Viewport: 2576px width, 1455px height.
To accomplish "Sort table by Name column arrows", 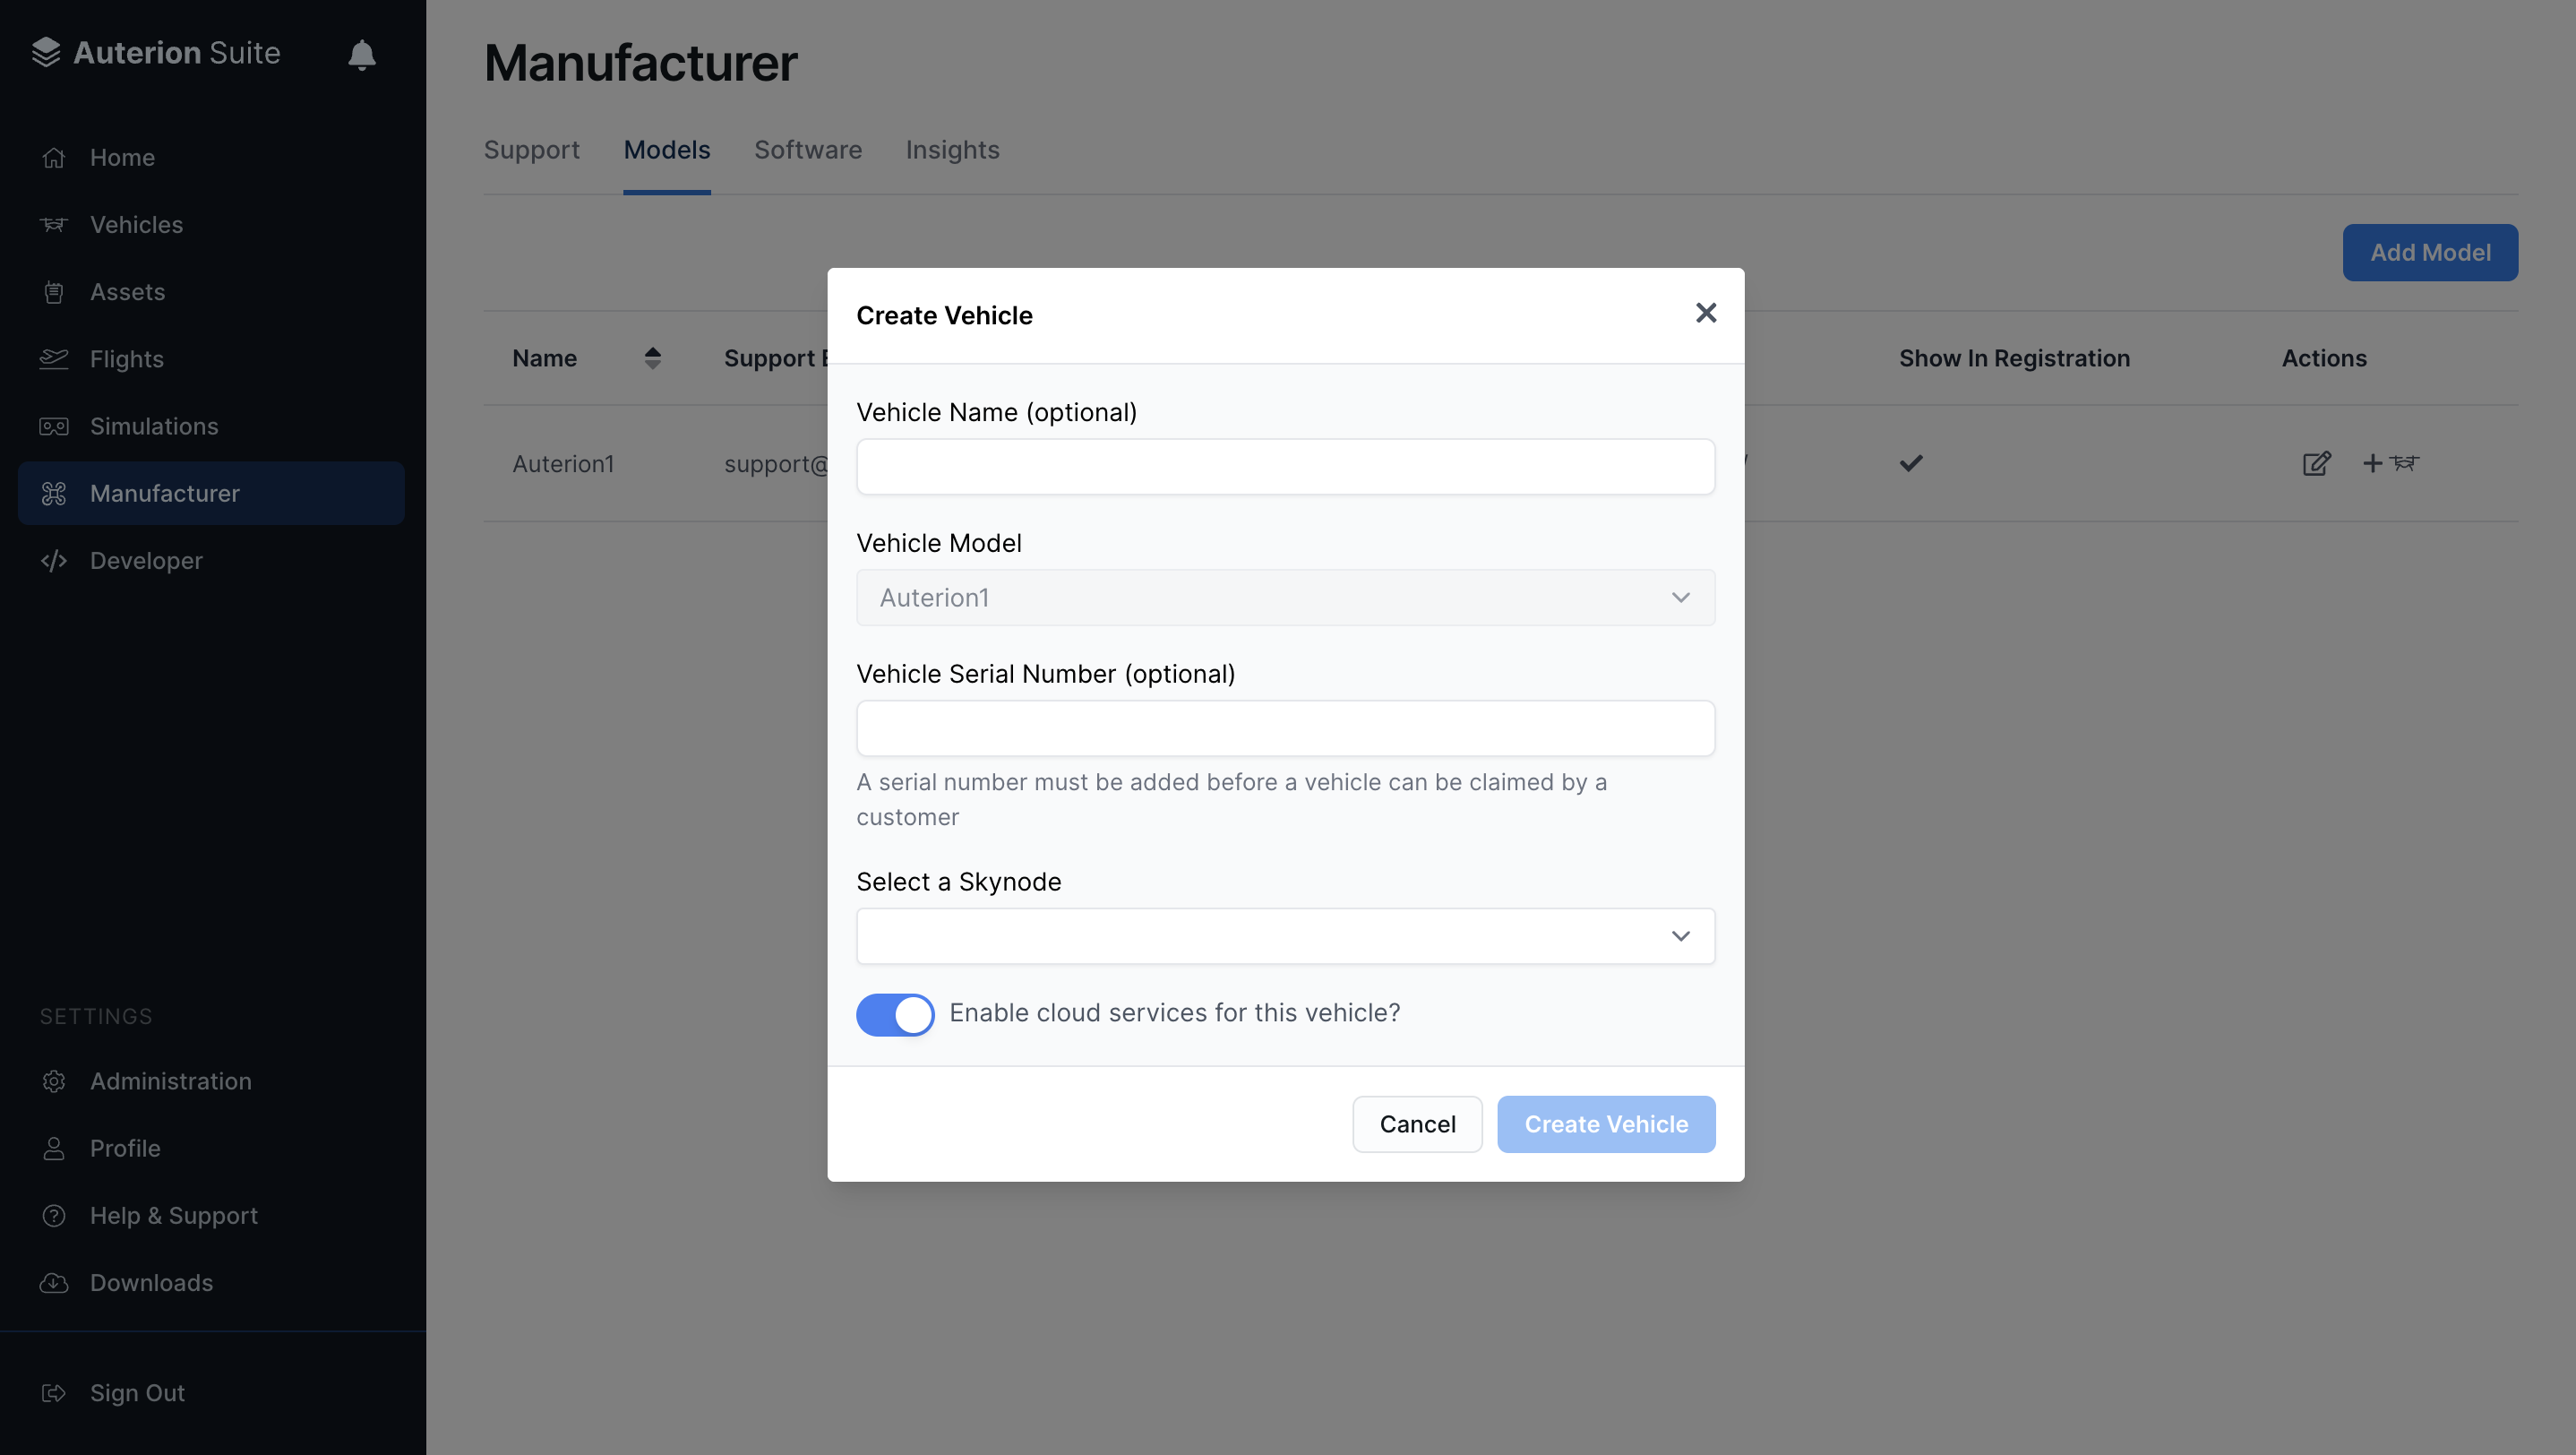I will [x=652, y=358].
